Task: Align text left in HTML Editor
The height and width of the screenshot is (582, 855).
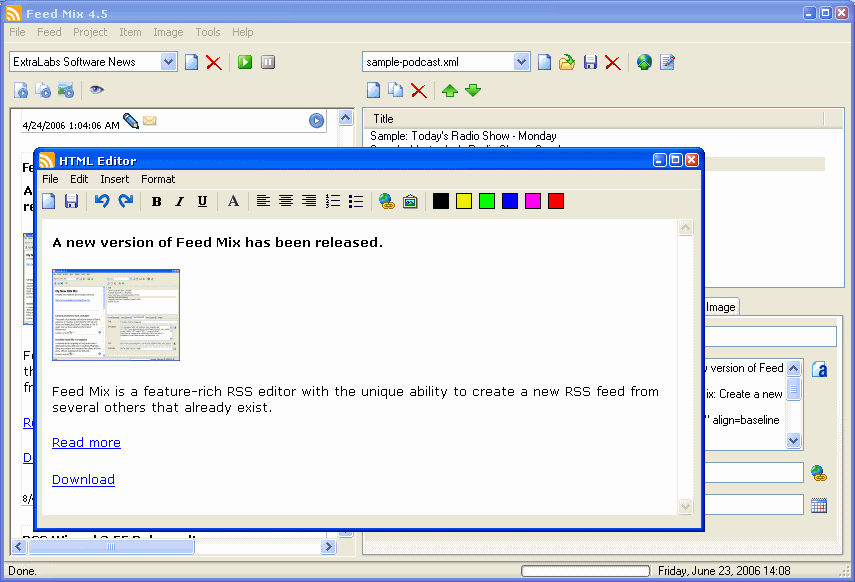Action: [x=263, y=201]
